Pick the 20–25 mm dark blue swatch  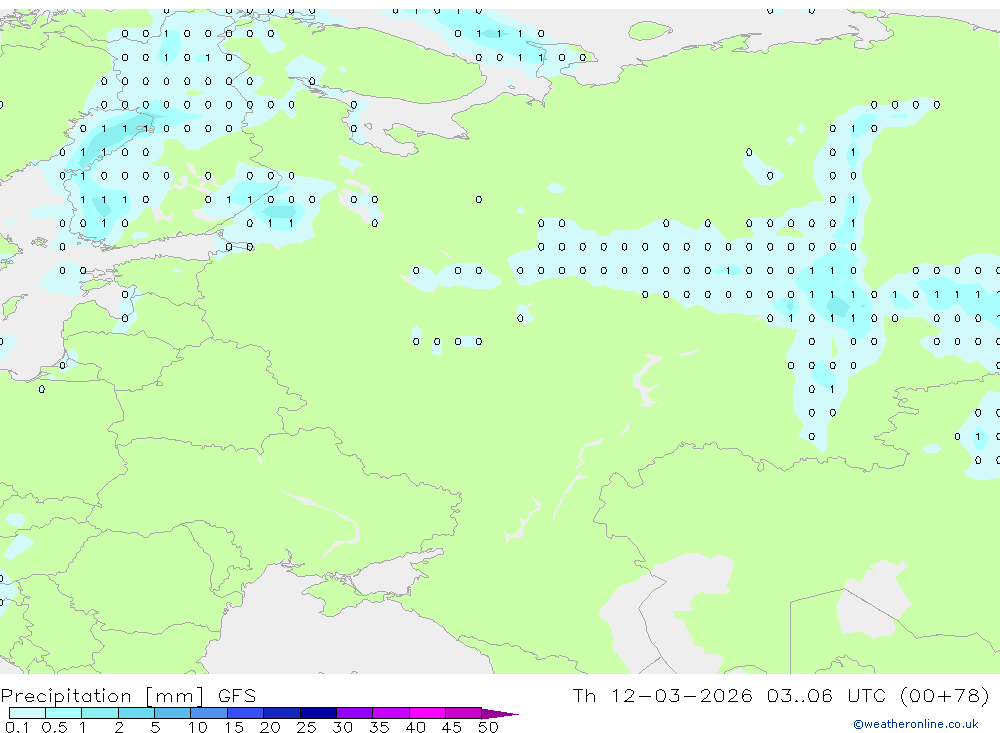click(282, 713)
